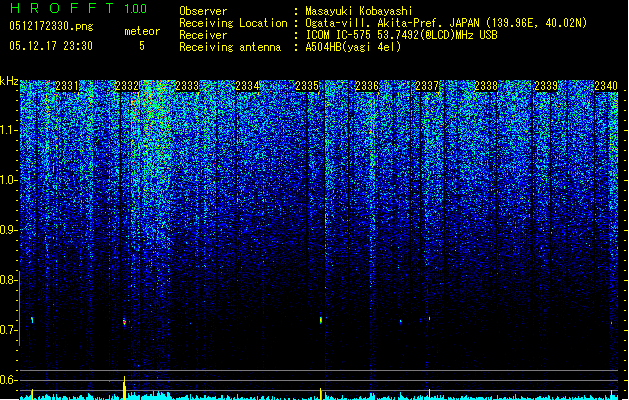Click the 2334 time label
Screen dimensions: 629x400
(247, 86)
